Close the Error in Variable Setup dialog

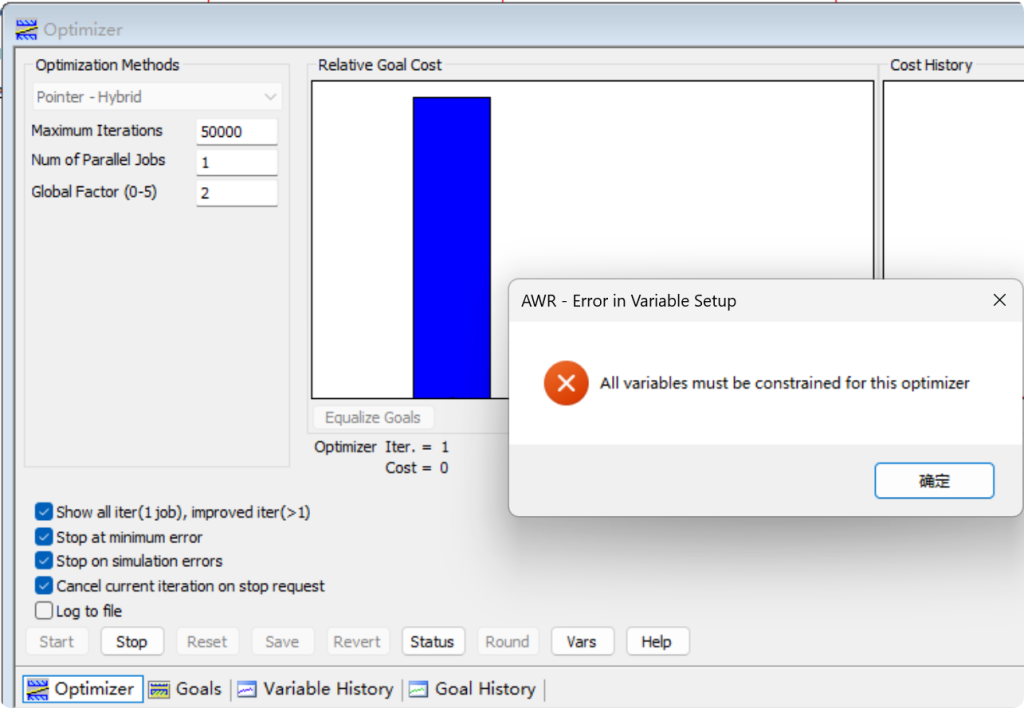point(999,300)
